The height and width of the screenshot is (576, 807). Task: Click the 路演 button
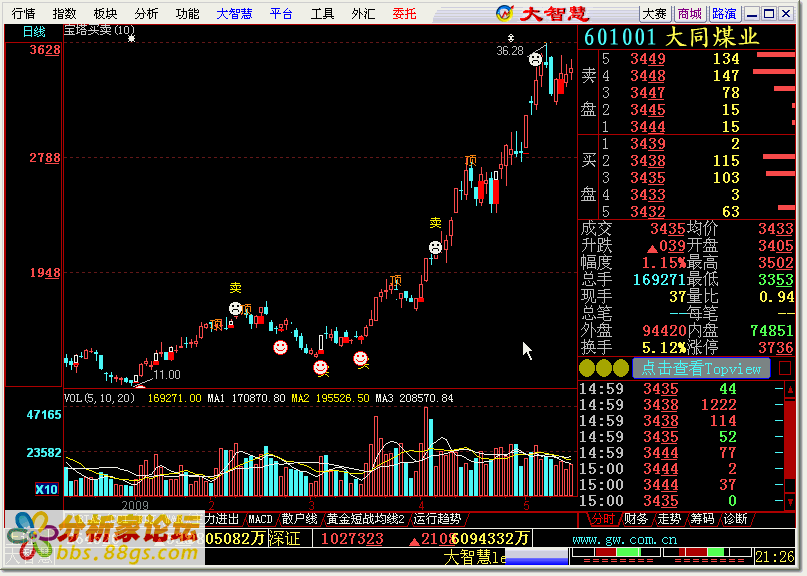tap(724, 13)
